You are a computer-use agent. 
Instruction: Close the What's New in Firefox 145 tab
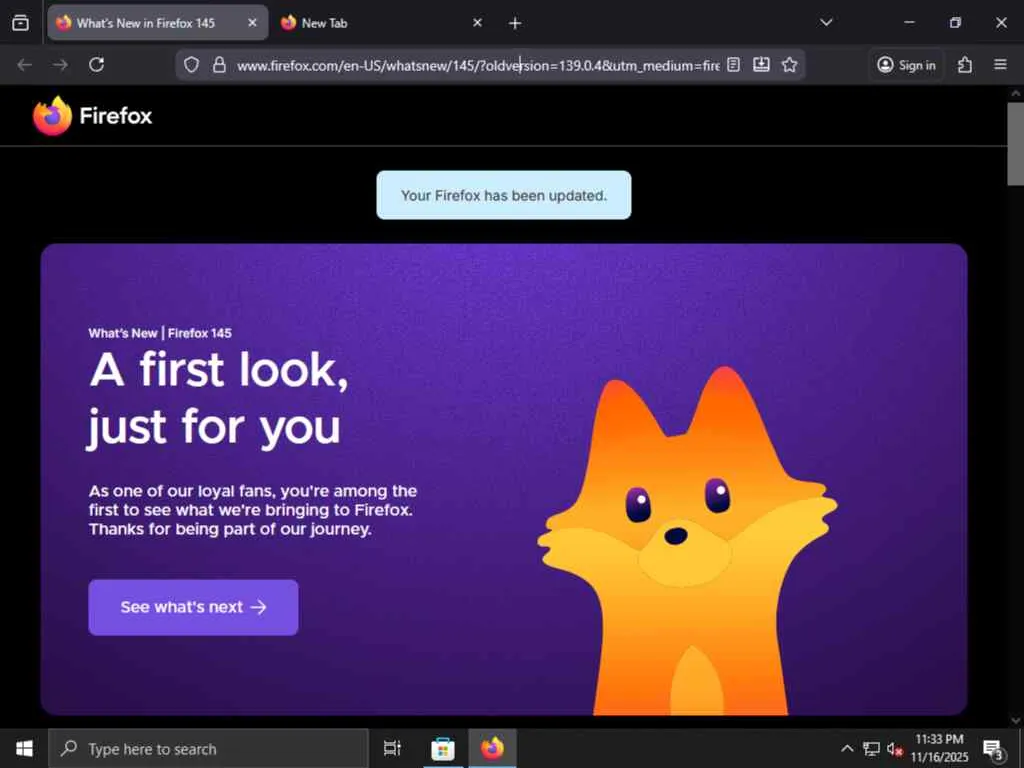click(x=252, y=23)
